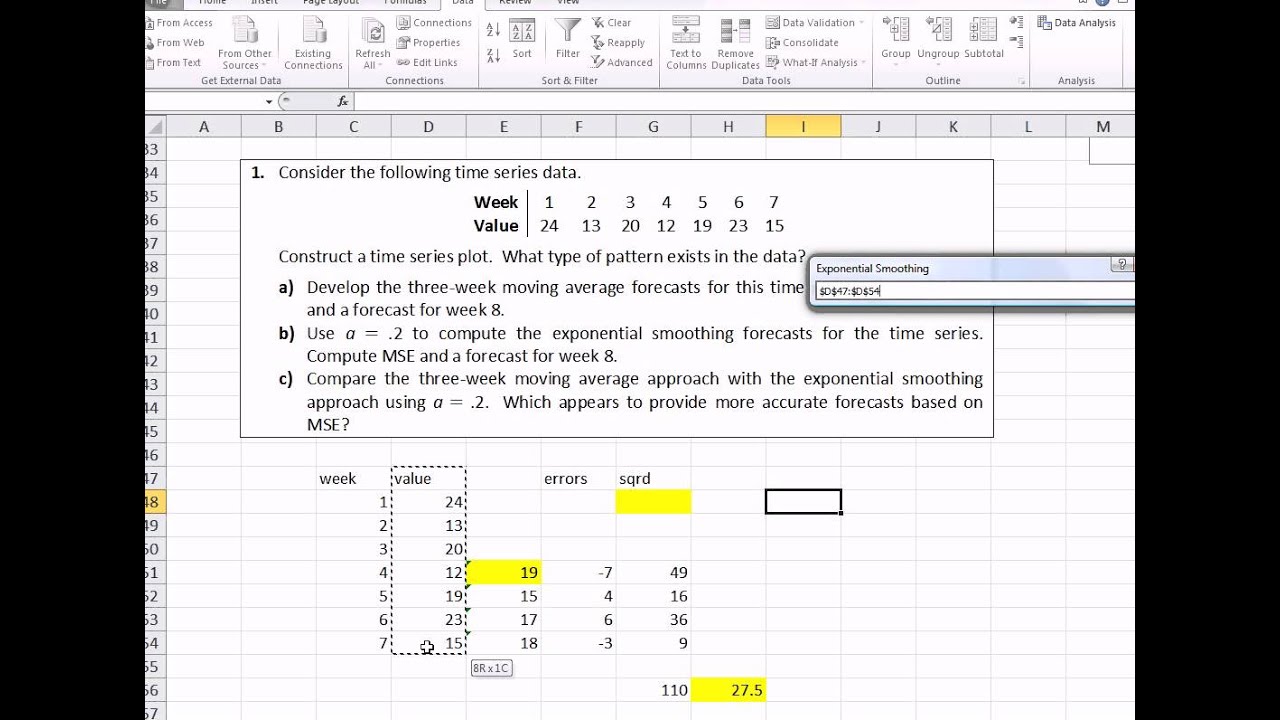
Task: Click Show Detail in Outline group
Action: tap(1017, 21)
